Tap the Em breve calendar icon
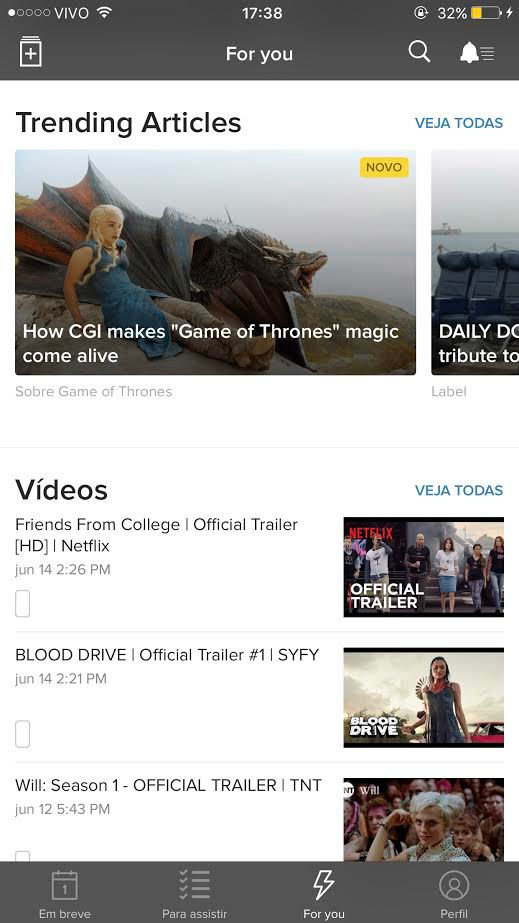 [65, 885]
